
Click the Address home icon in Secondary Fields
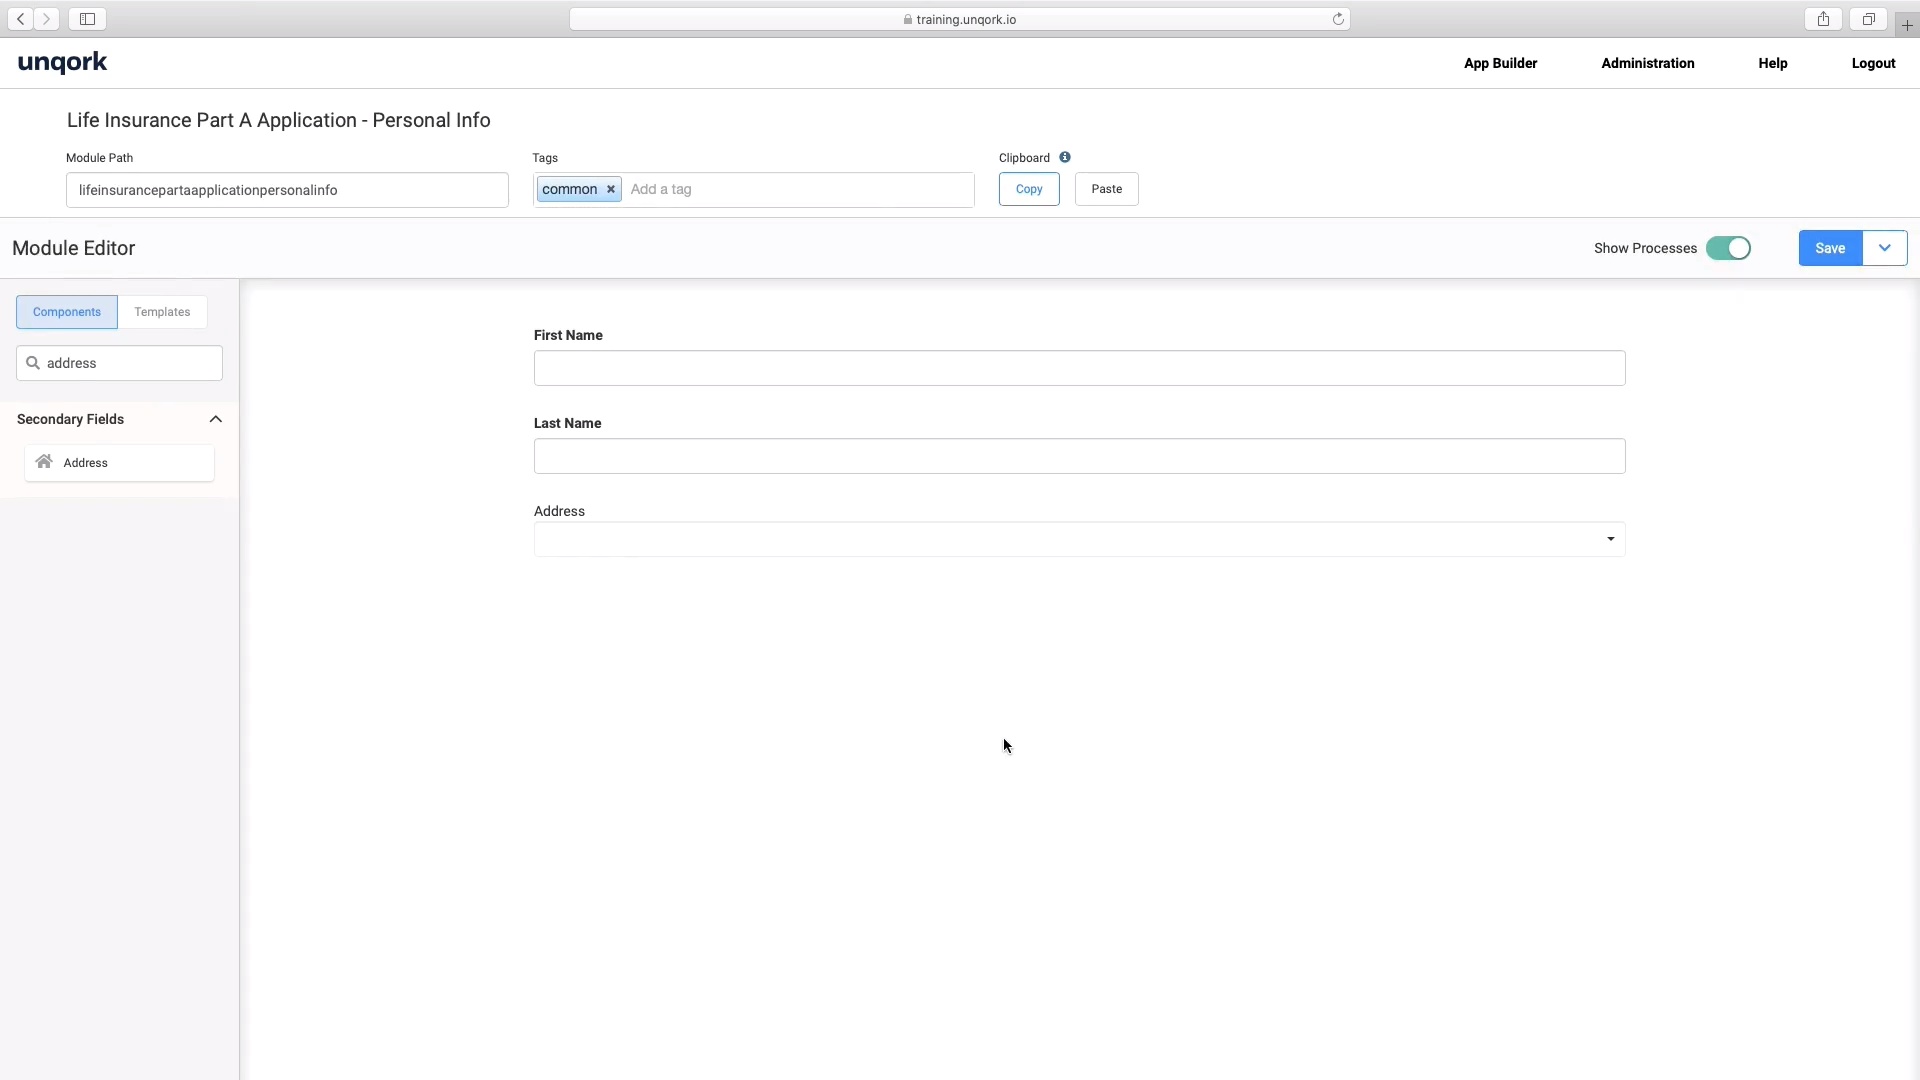[43, 462]
